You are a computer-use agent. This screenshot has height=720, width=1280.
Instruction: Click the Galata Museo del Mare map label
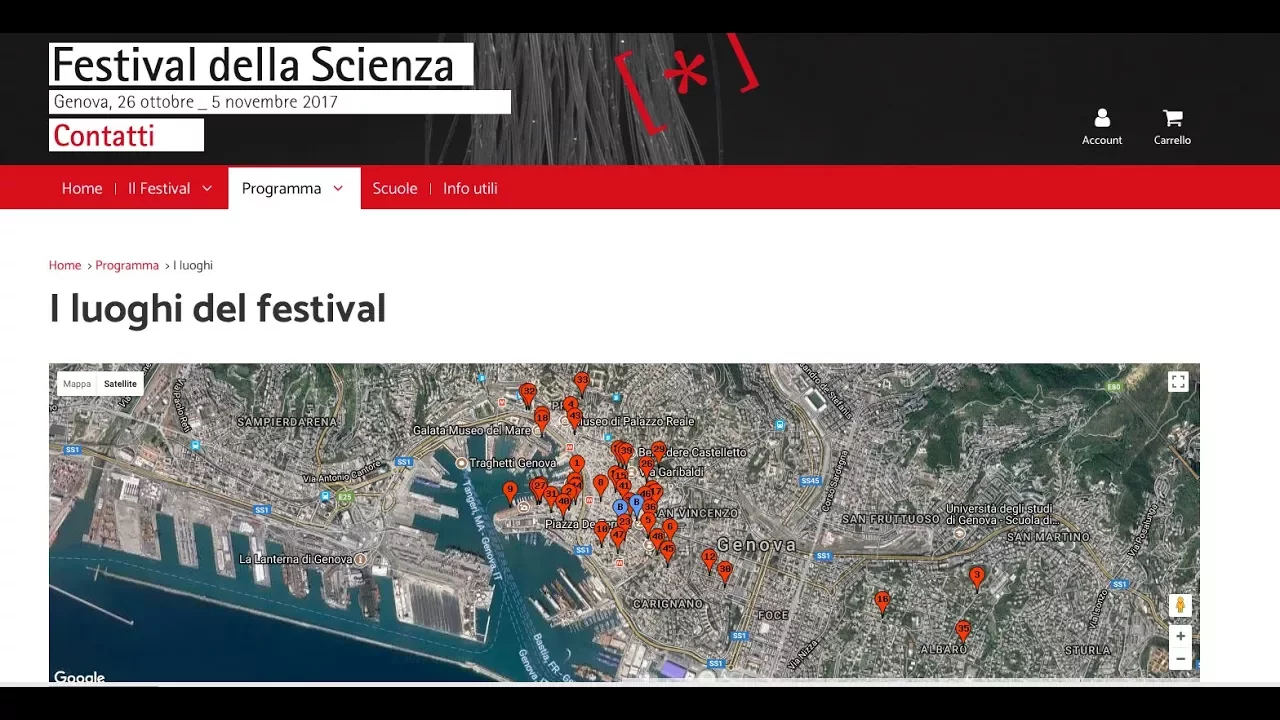pos(472,431)
